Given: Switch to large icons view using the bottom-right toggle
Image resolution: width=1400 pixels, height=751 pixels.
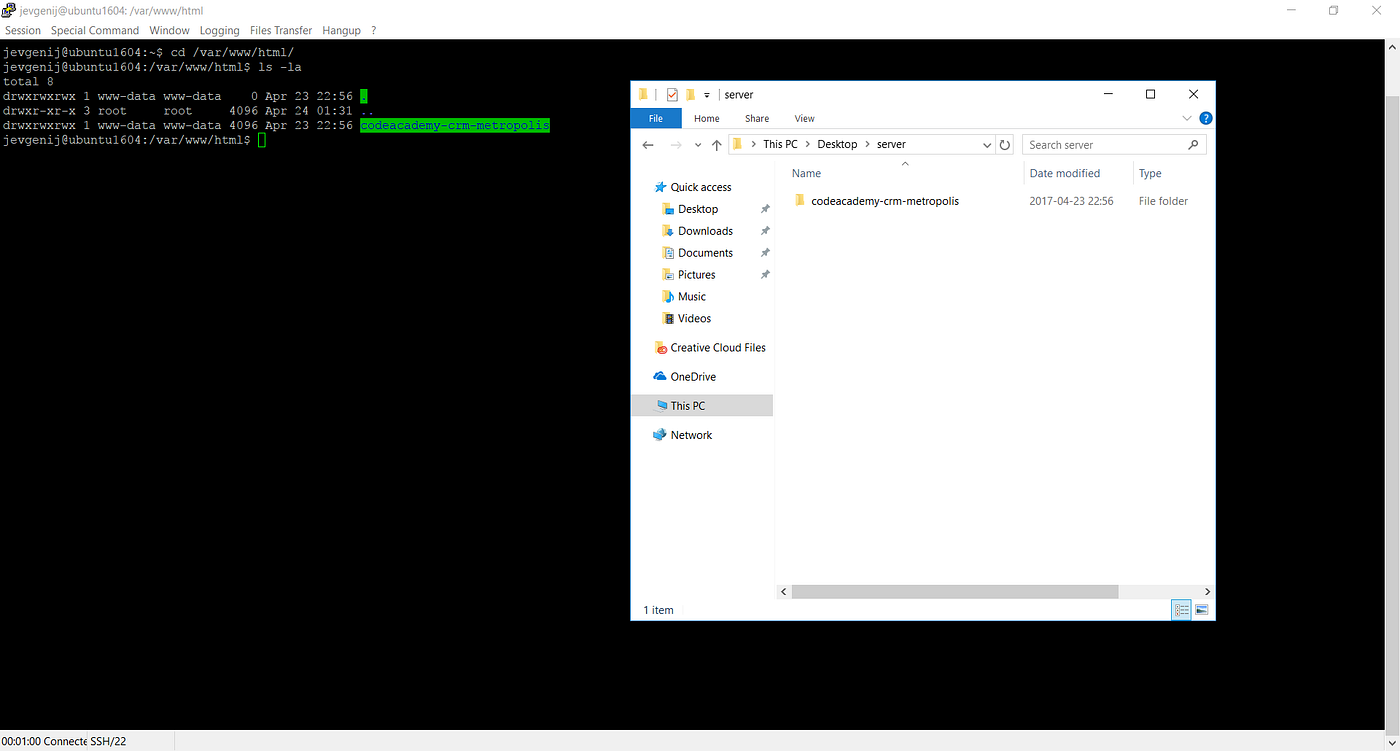Looking at the screenshot, I should pos(1201,609).
